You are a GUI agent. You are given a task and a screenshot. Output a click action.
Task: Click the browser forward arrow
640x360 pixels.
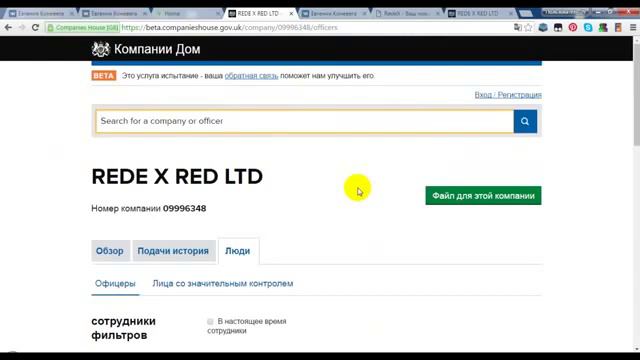tap(22, 27)
